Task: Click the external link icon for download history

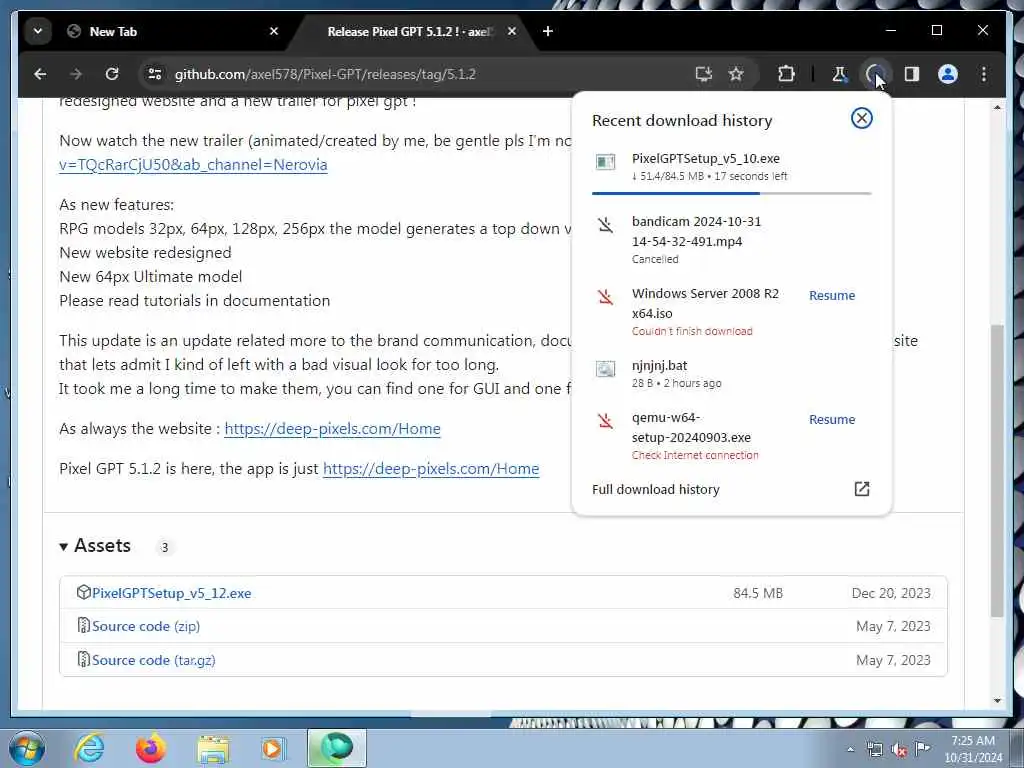Action: [x=861, y=488]
